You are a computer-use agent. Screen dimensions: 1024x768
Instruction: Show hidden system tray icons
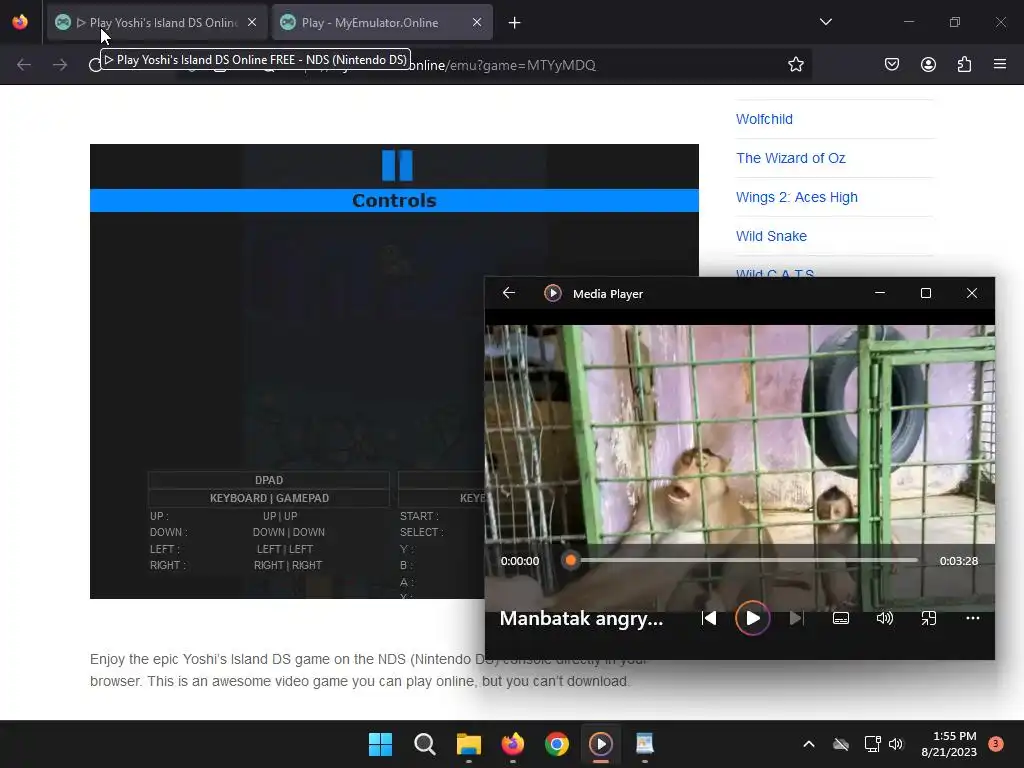point(808,744)
